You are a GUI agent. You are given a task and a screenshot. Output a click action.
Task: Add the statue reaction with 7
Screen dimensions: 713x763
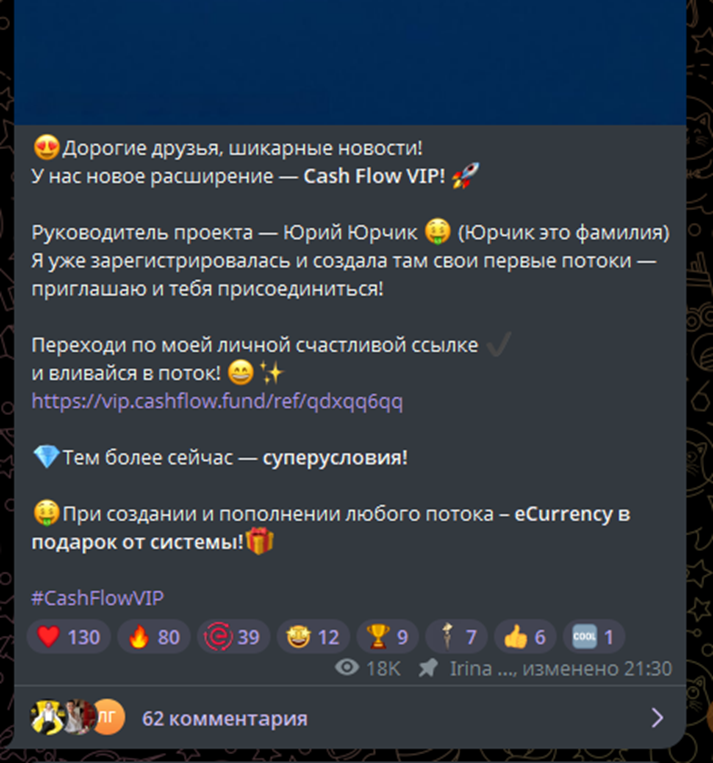tap(457, 636)
